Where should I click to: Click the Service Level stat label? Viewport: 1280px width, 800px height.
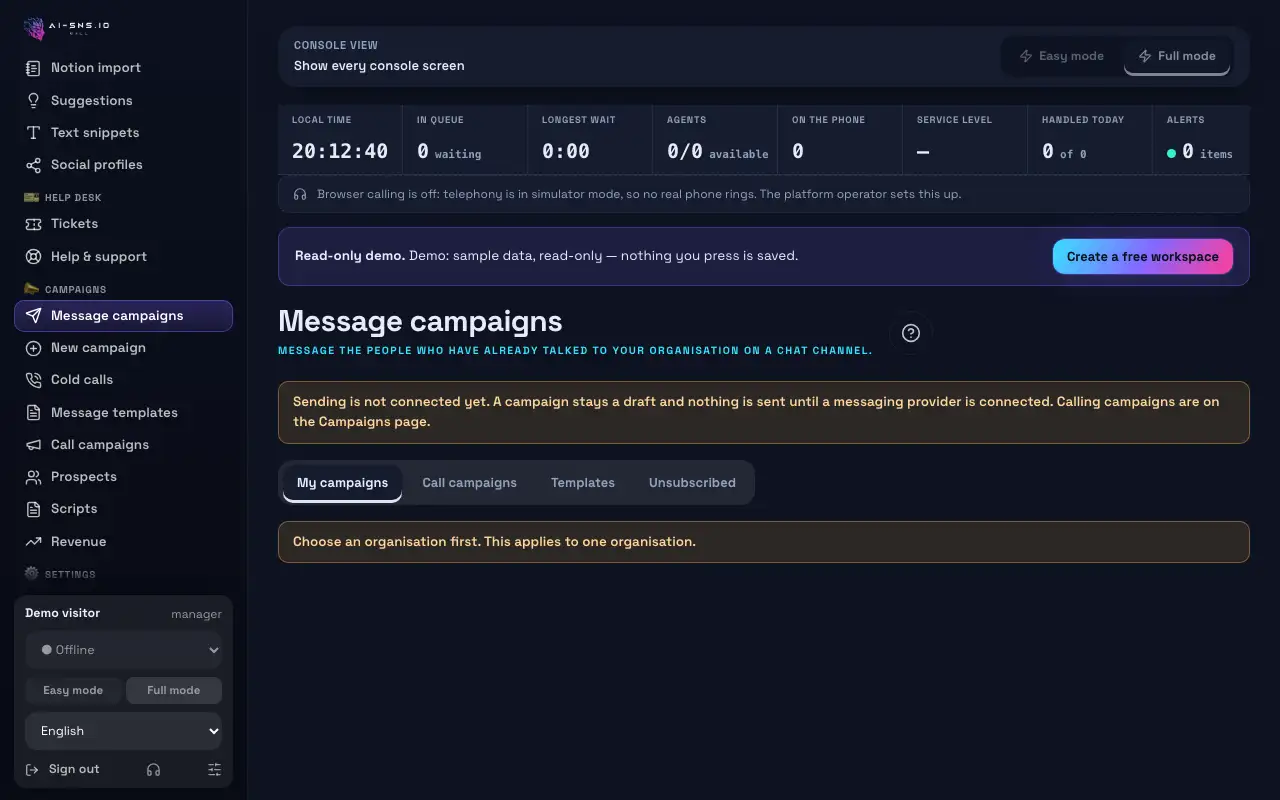[955, 120]
